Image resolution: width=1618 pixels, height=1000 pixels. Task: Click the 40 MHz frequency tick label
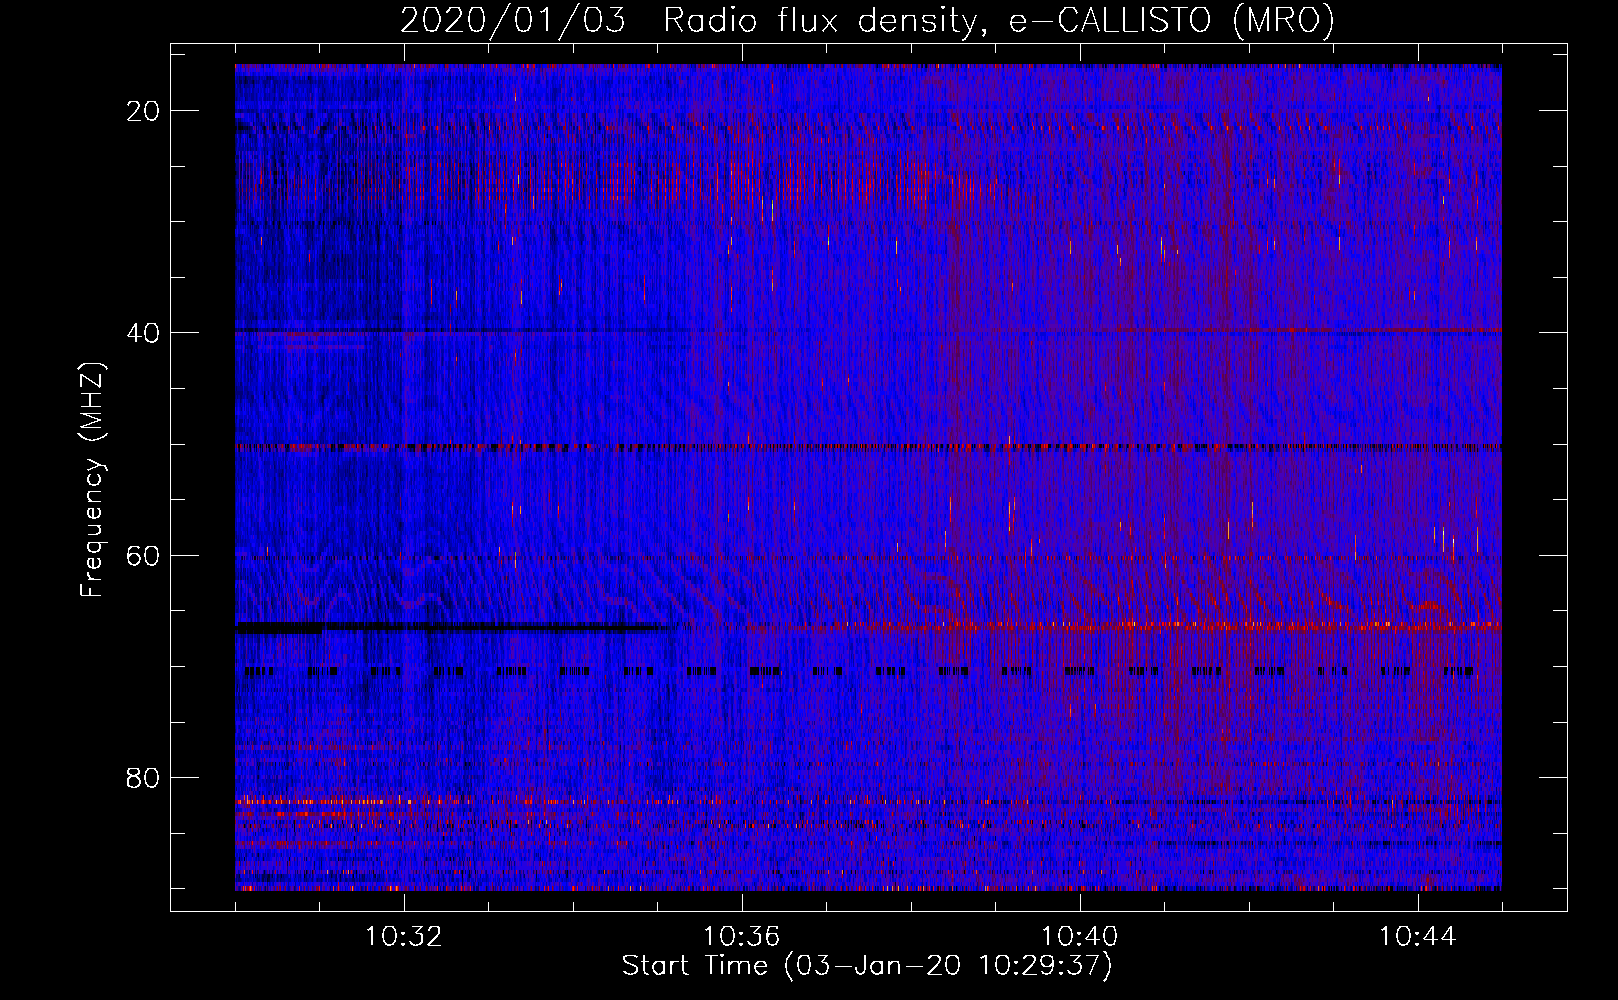tap(143, 333)
